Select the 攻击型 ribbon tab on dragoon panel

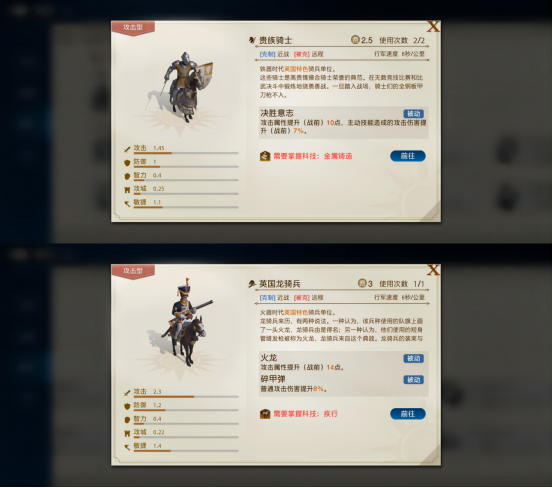click(133, 271)
